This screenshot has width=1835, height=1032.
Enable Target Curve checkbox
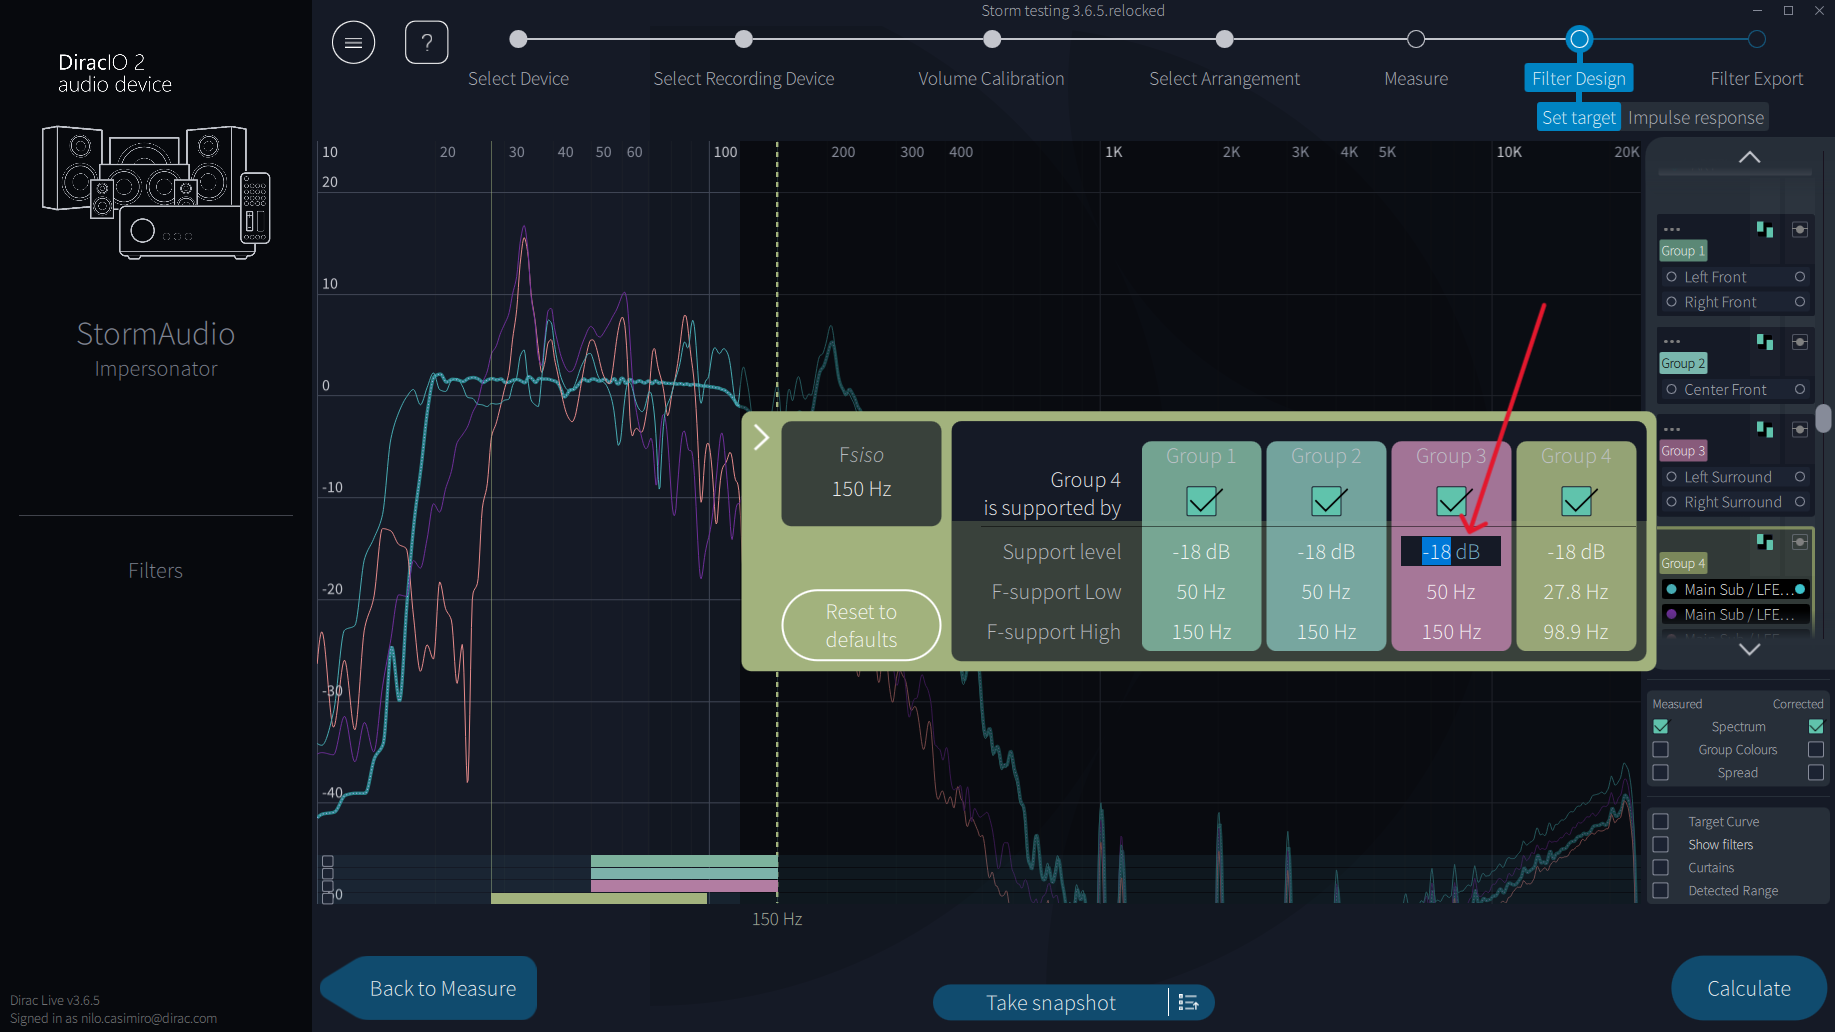pos(1661,822)
